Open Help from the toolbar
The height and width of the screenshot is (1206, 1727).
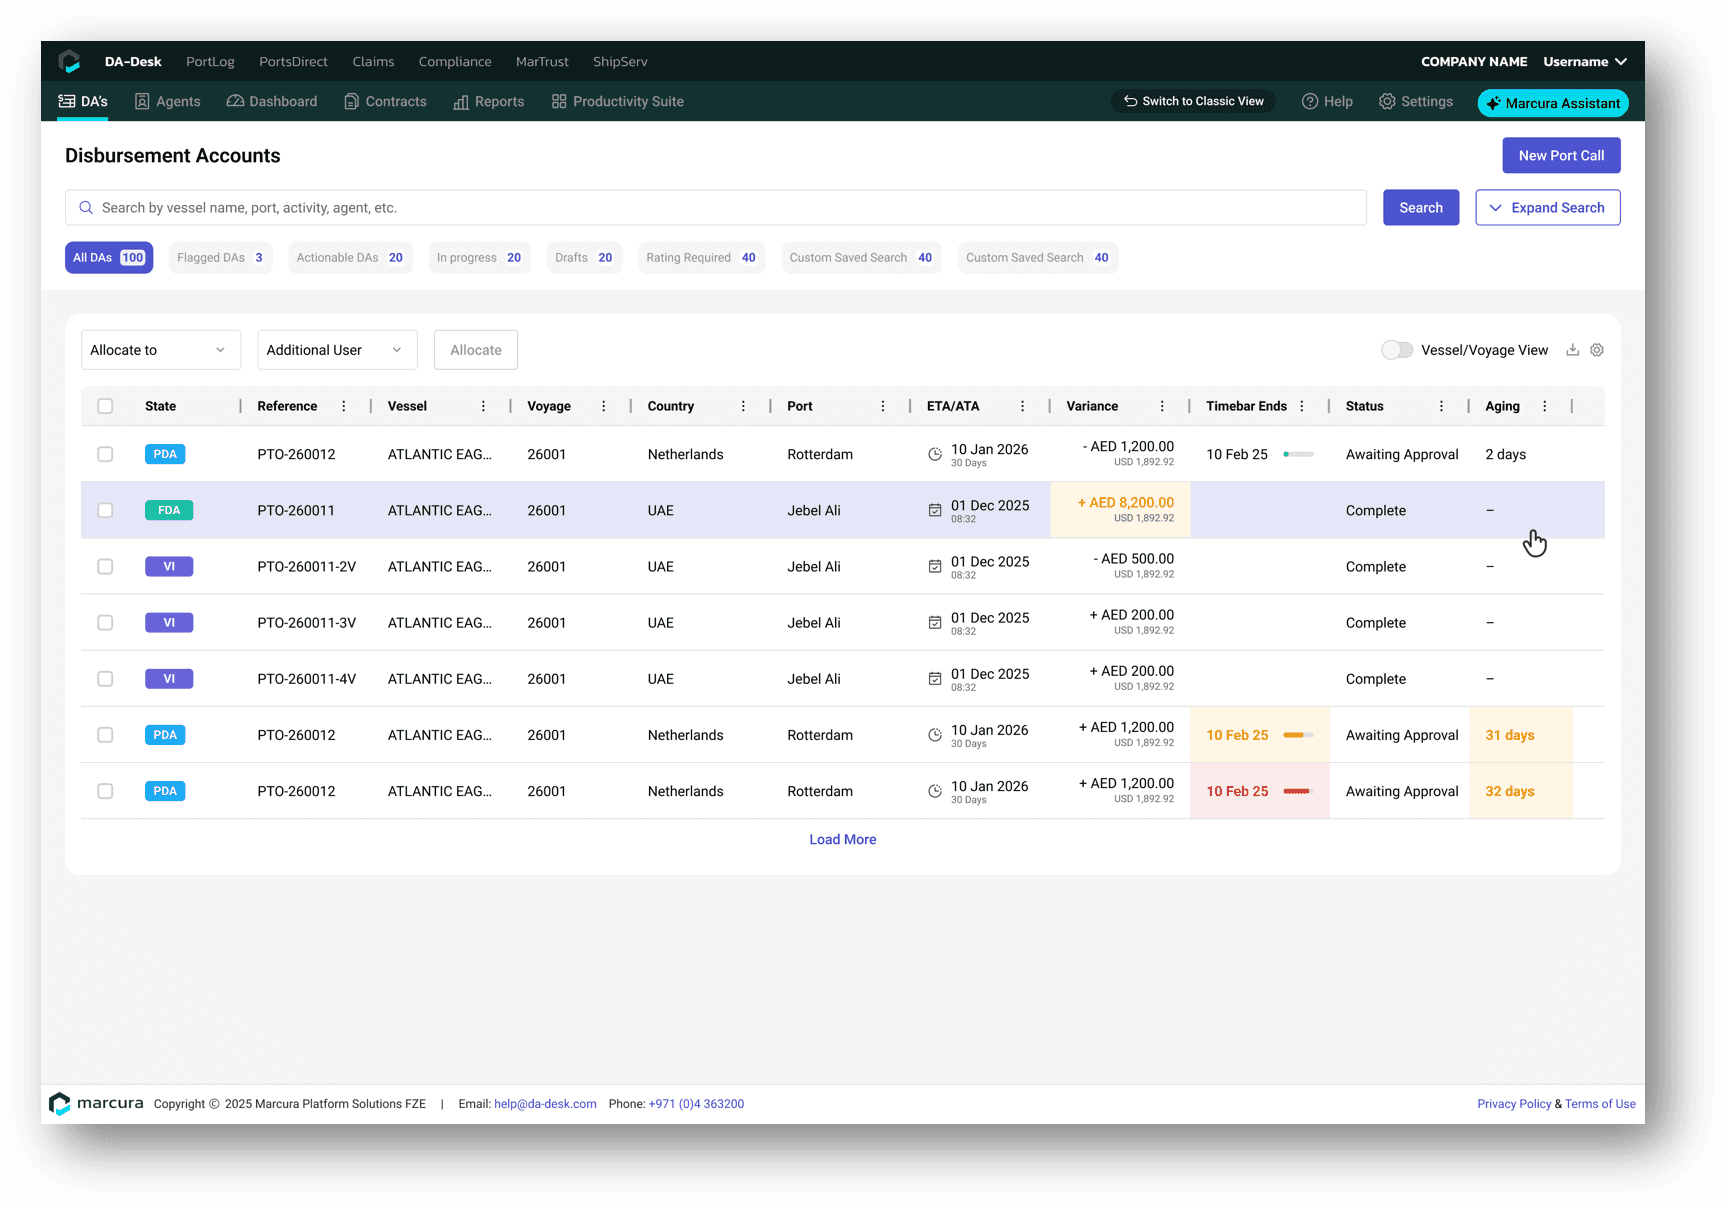click(x=1327, y=101)
